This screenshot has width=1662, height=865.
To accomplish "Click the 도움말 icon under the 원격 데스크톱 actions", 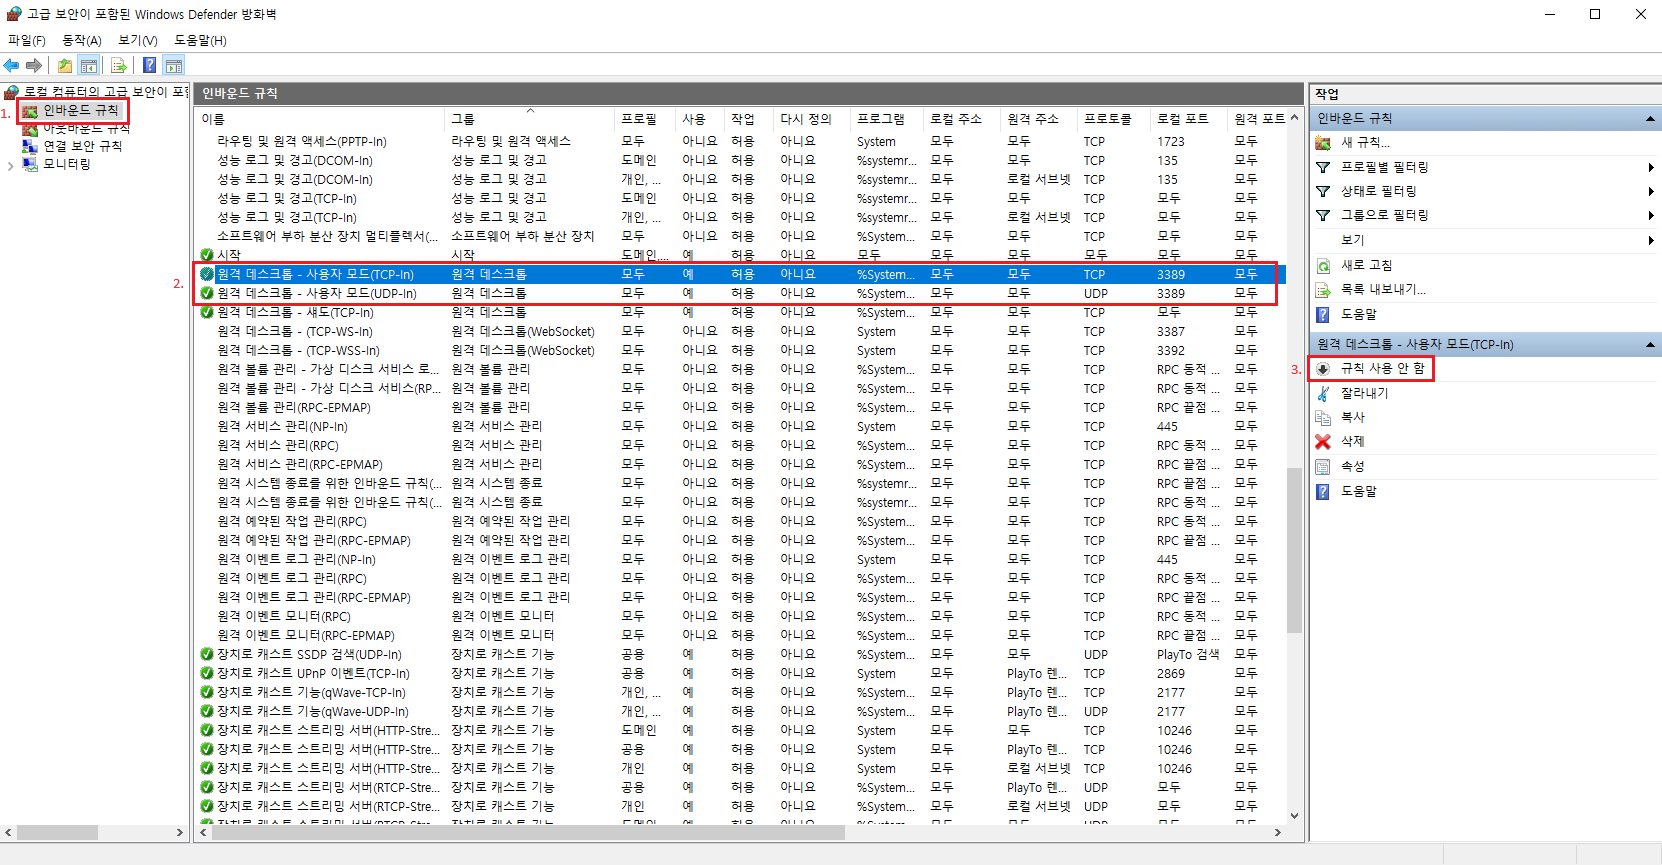I will [x=1323, y=491].
